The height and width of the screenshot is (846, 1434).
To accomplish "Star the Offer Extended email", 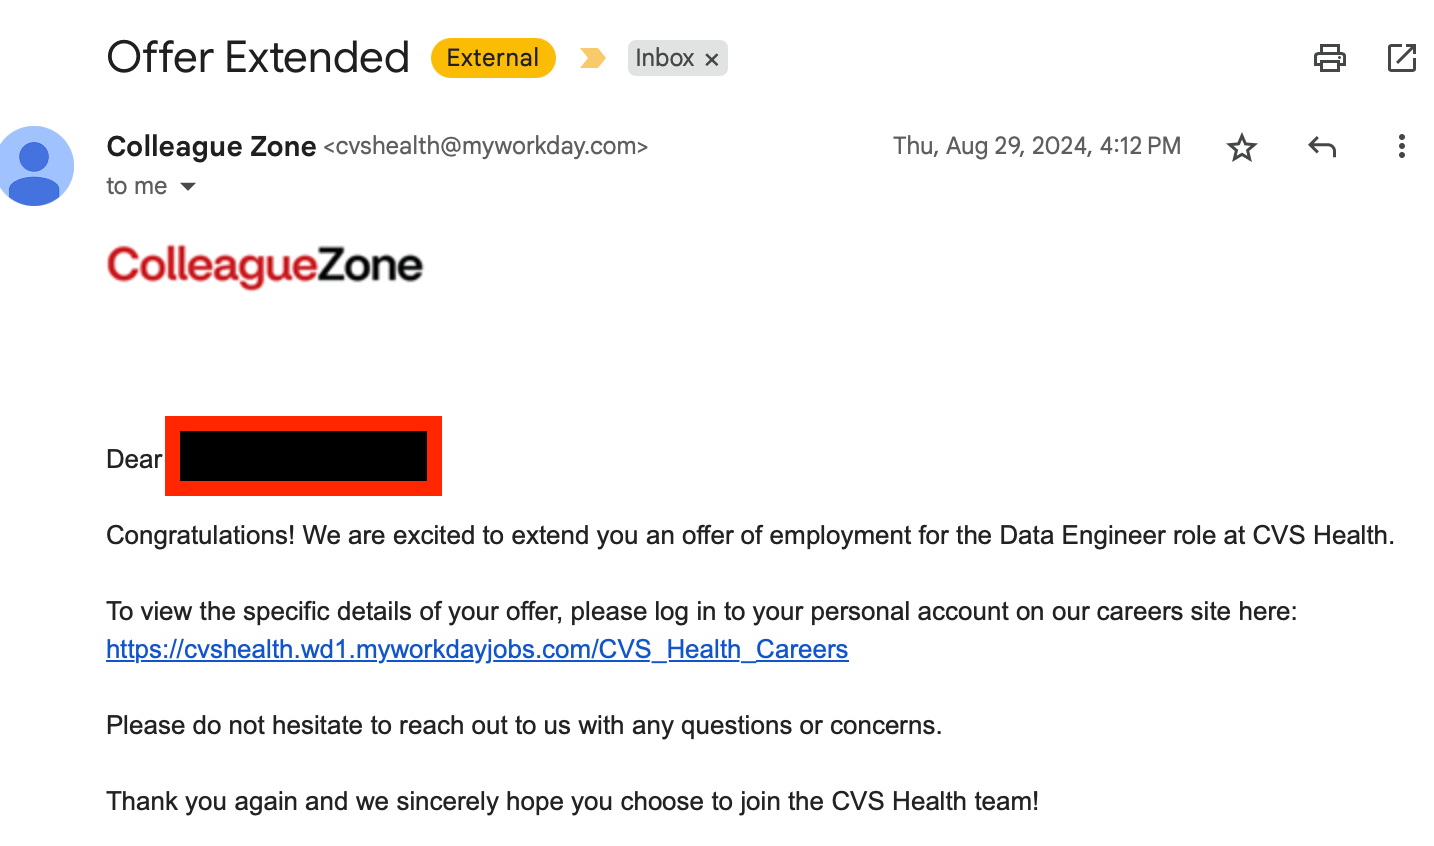I will pos(1242,148).
